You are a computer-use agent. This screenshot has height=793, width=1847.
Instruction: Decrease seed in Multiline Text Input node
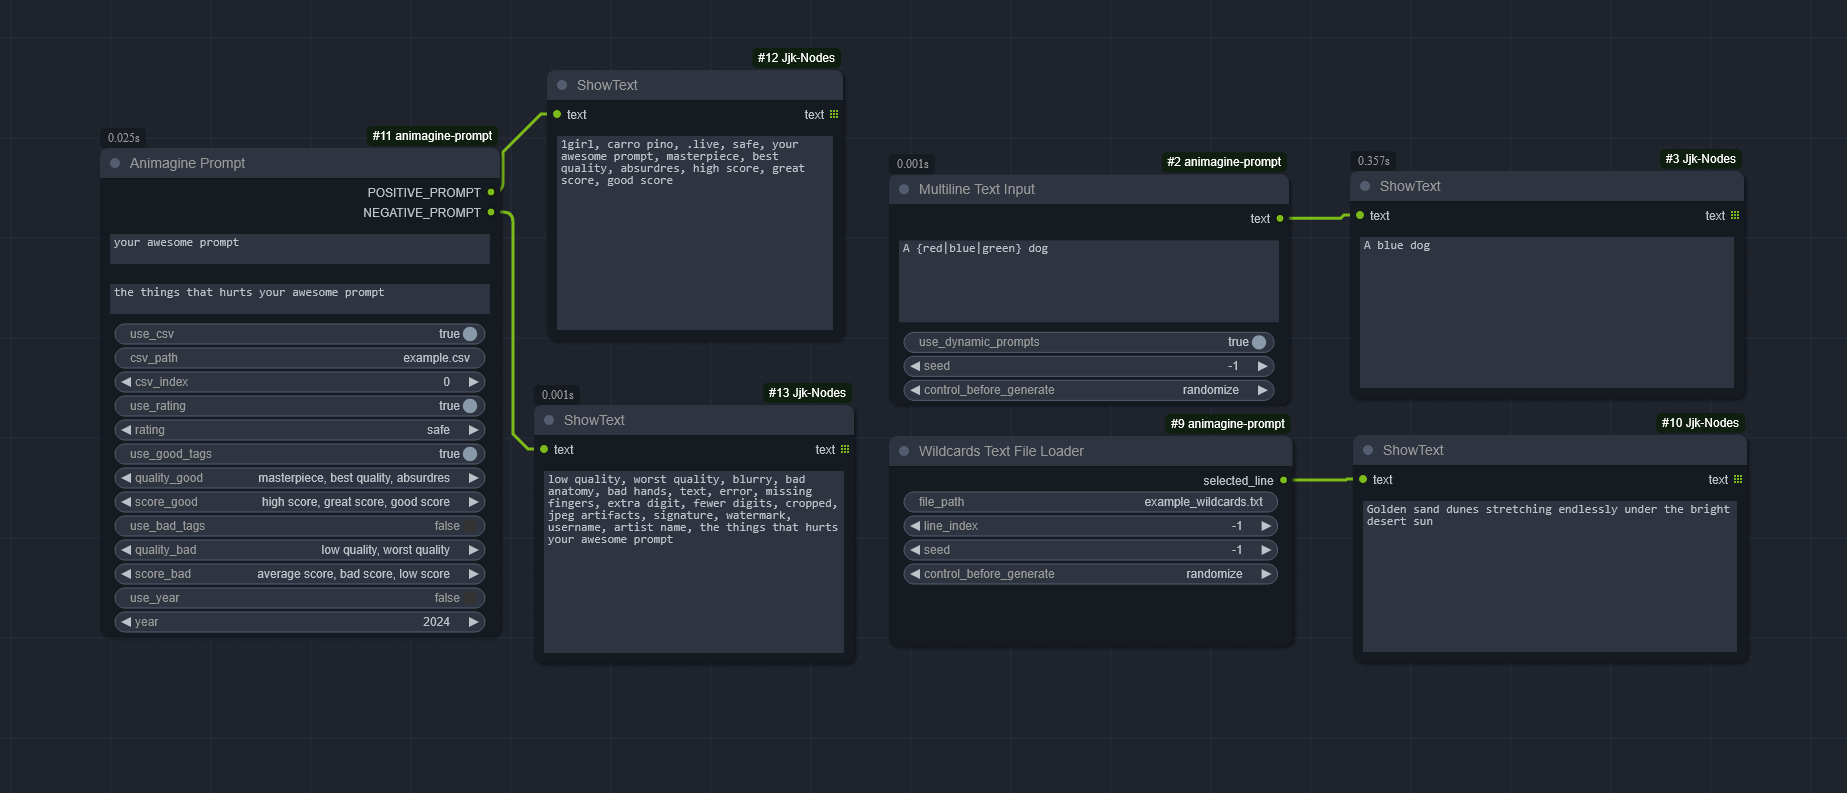[915, 366]
